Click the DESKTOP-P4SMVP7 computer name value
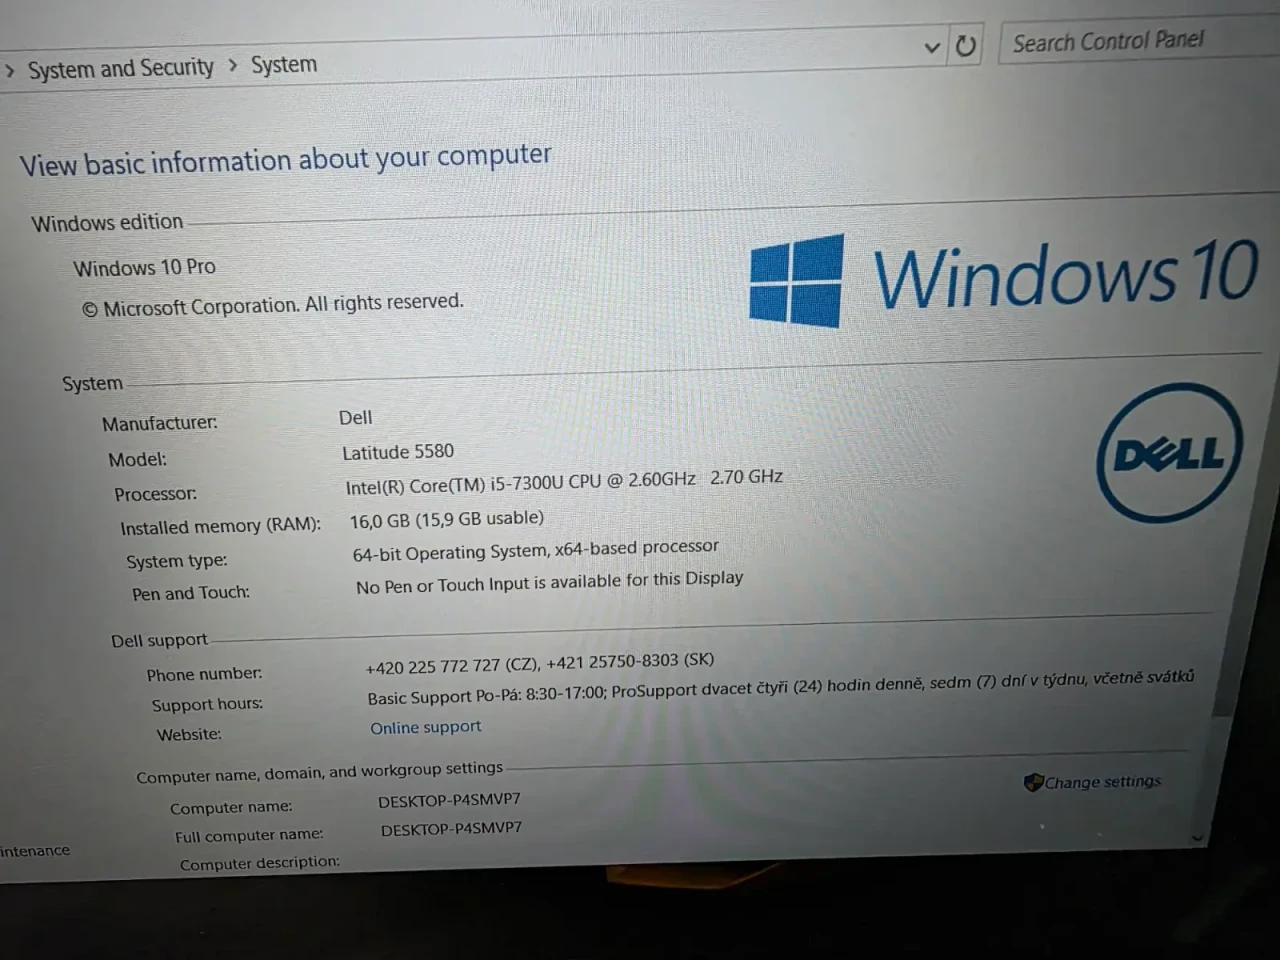Viewport: 1280px width, 960px height. (x=449, y=801)
